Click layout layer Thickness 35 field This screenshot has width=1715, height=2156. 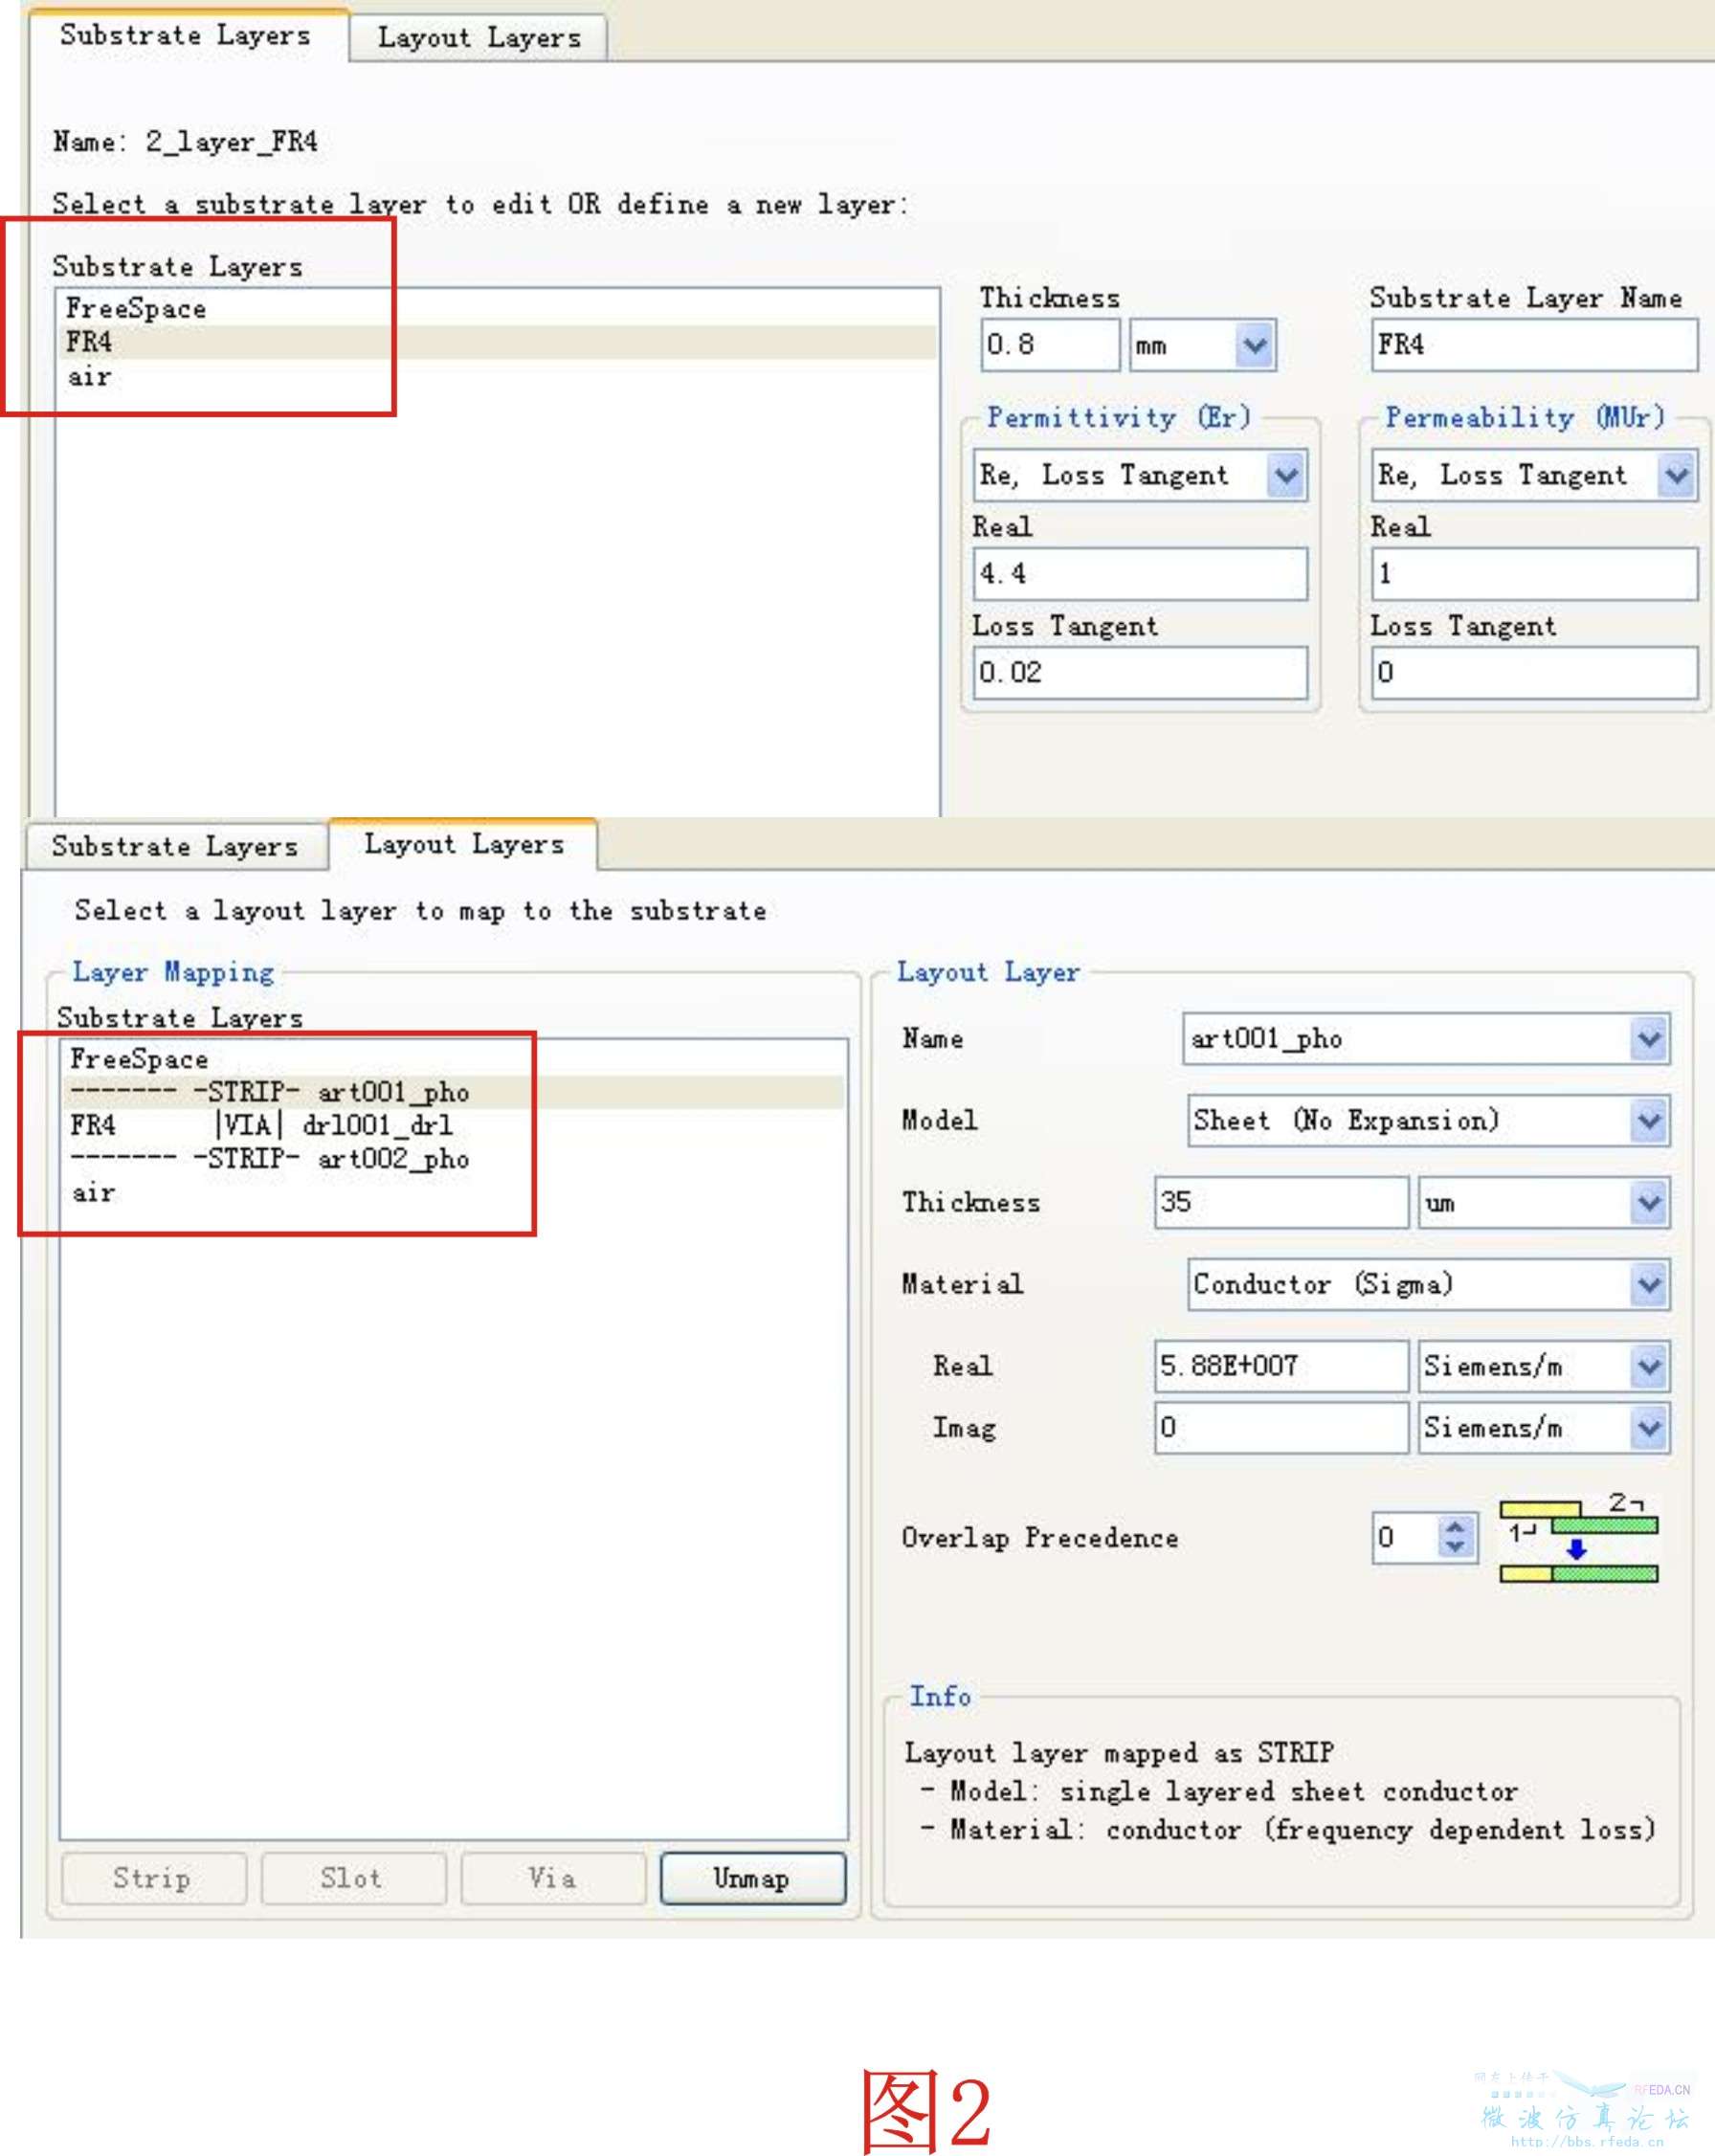pos(1281,1202)
